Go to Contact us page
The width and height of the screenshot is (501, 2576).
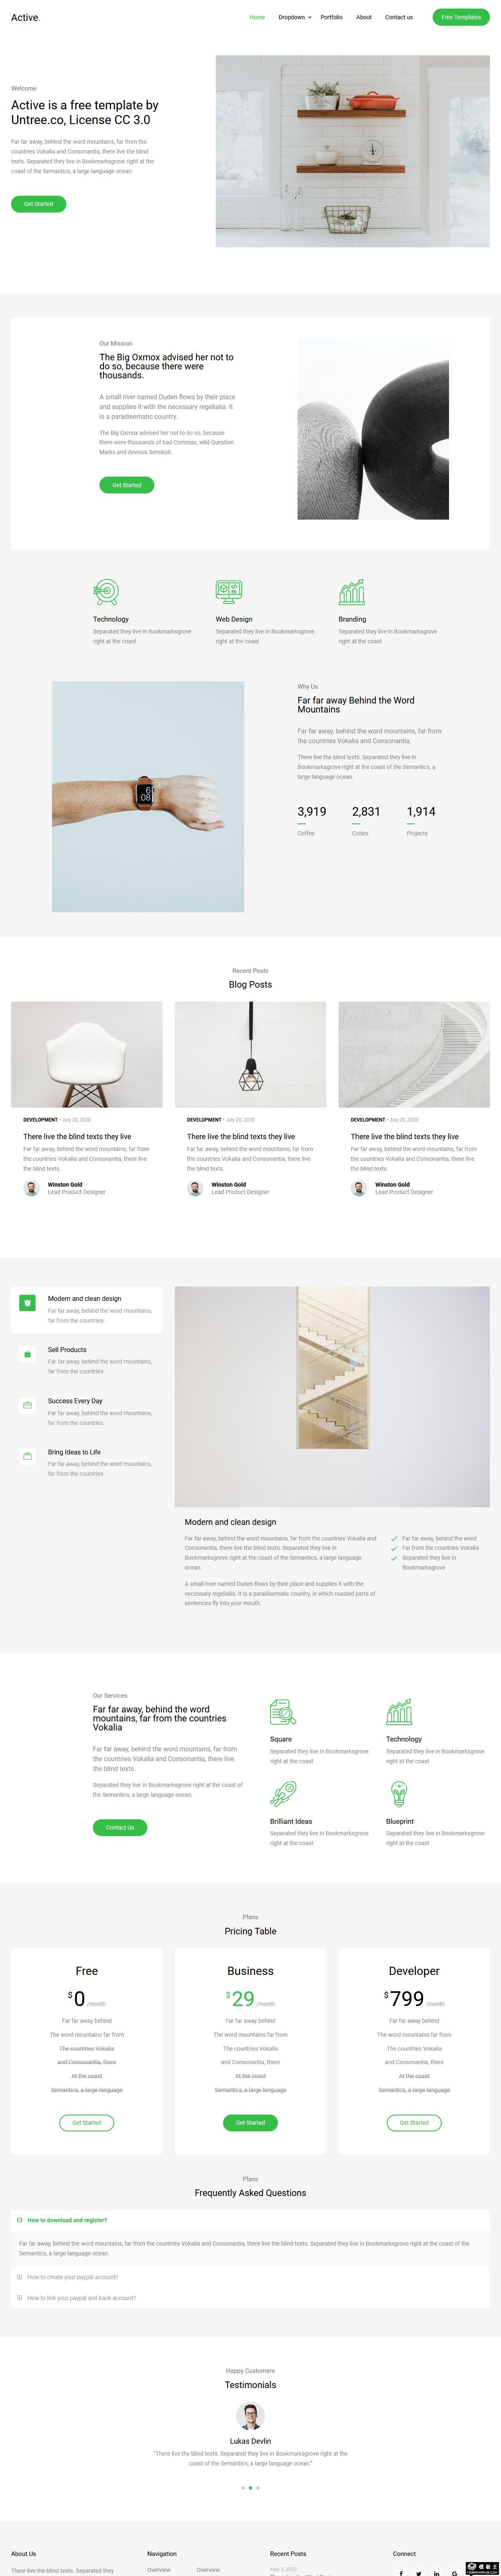pyautogui.click(x=399, y=17)
